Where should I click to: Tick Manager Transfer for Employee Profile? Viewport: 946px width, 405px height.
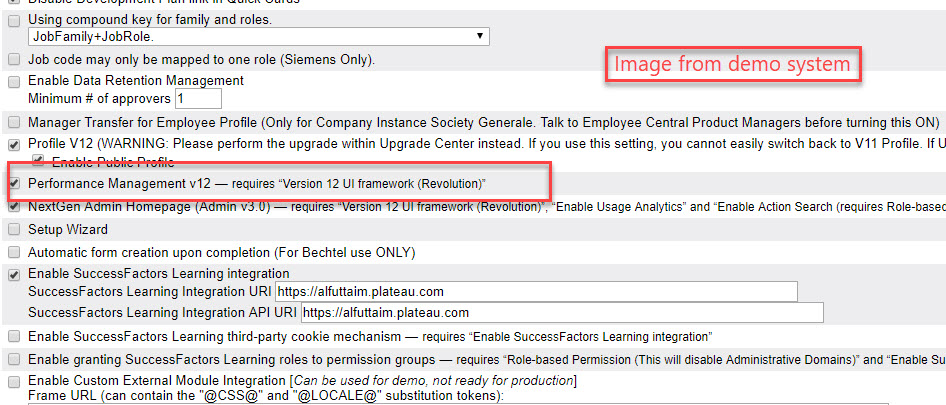pos(14,123)
